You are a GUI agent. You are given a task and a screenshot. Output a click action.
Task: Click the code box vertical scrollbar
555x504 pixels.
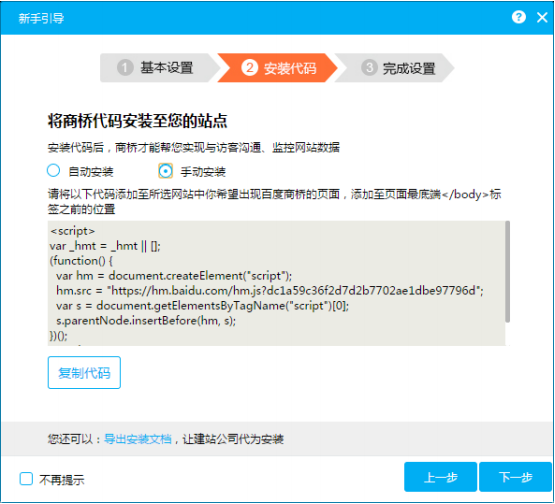(x=507, y=272)
